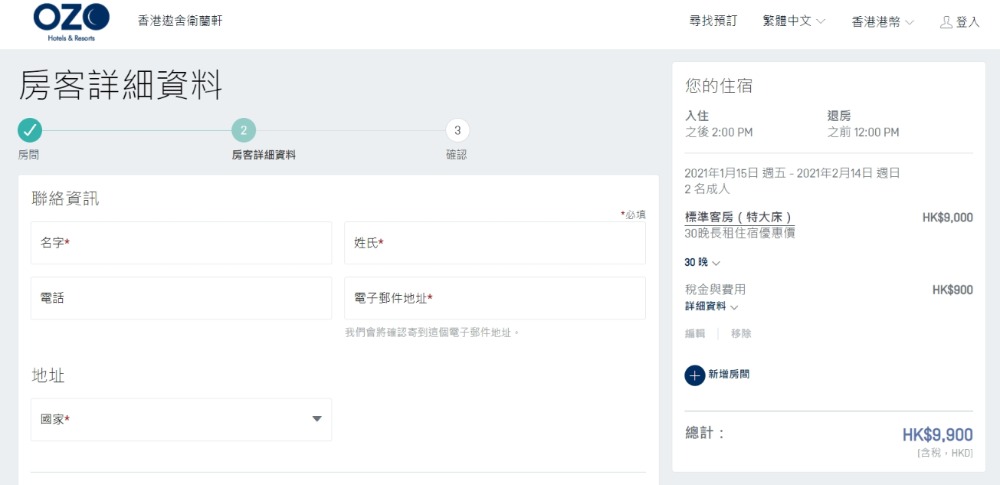
Task: Click the 標準客房 (特大床) room link
Action: [744, 217]
